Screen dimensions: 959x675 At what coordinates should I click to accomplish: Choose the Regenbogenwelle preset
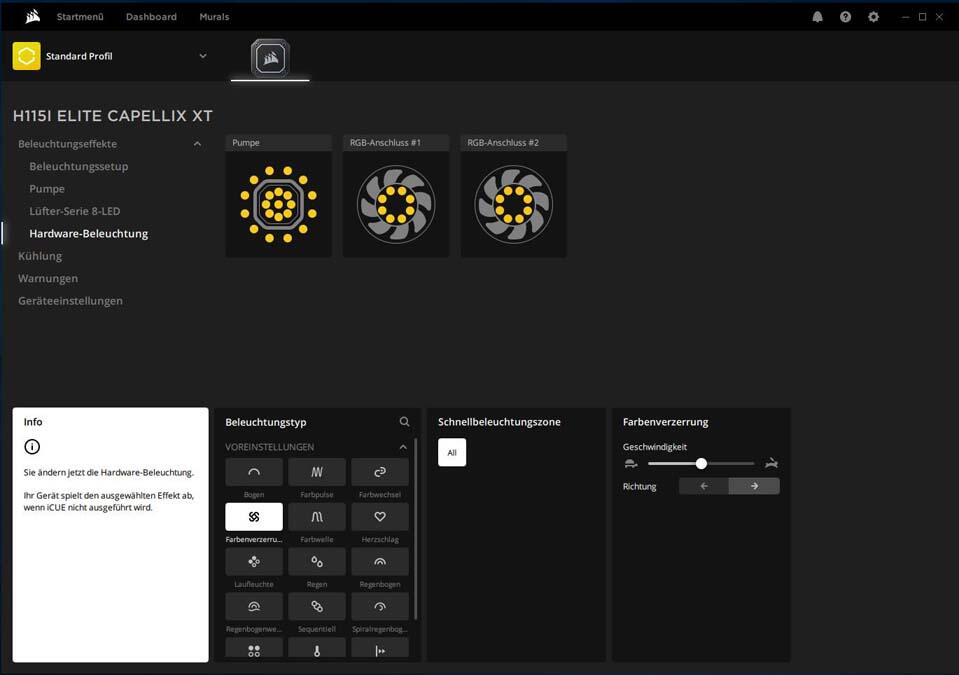254,607
